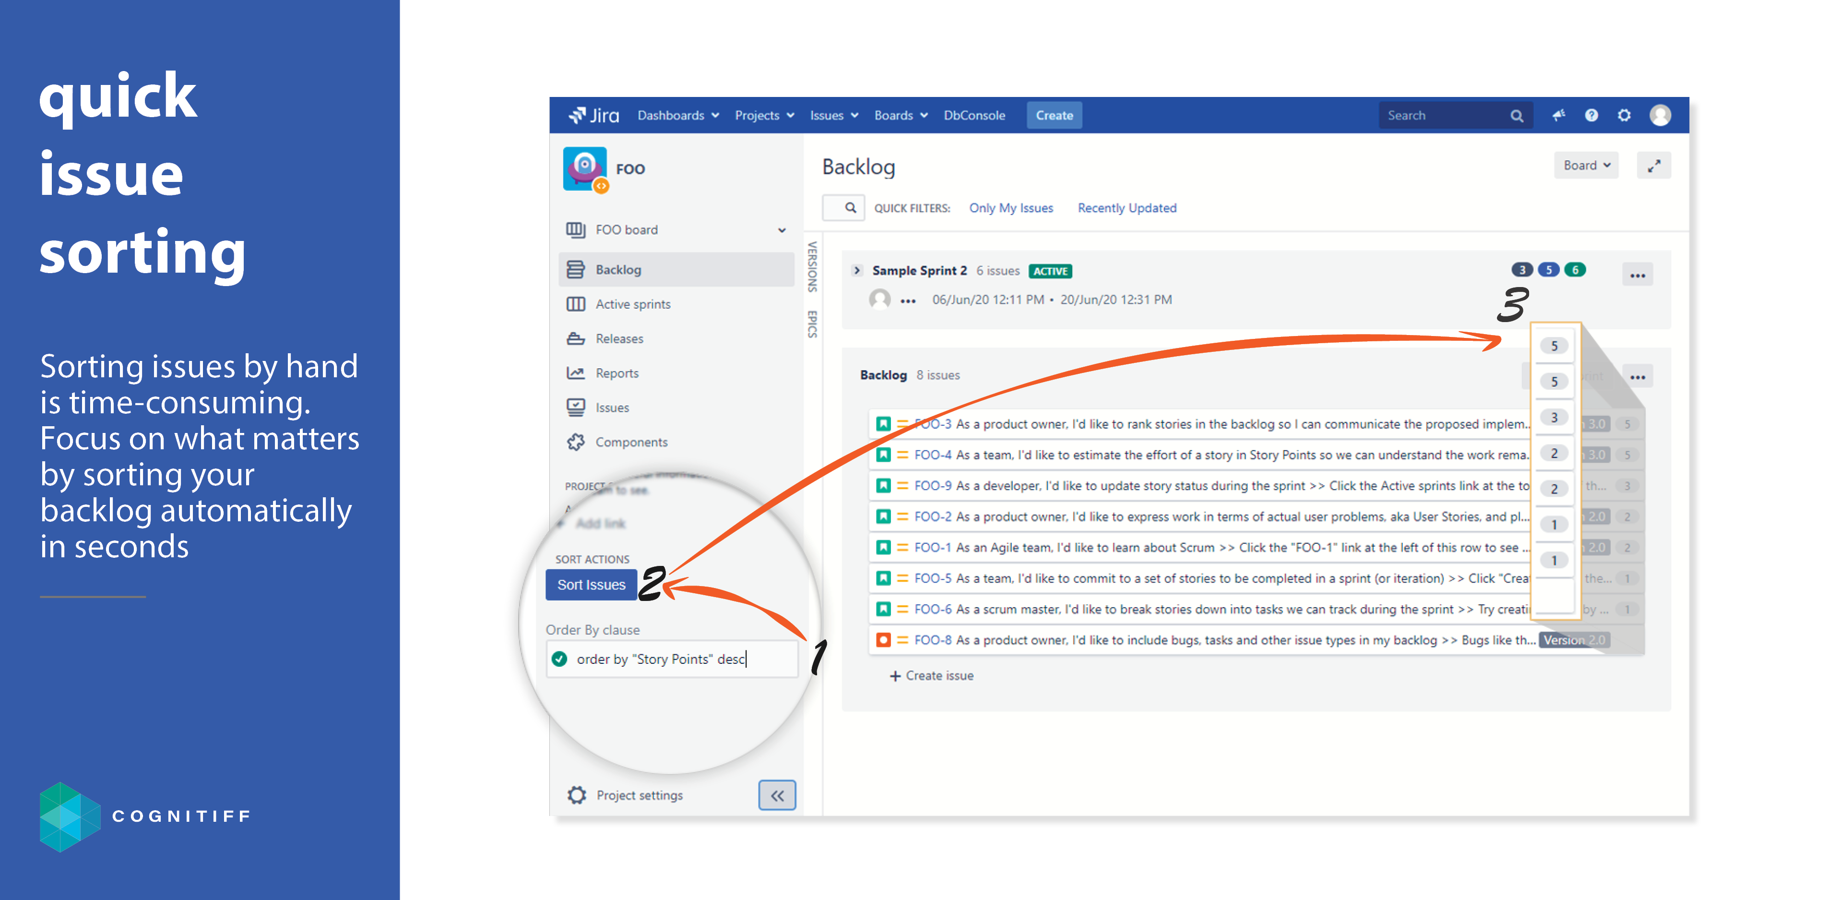Click the assignee avatar under Sample Sprint 2
The width and height of the screenshot is (1839, 900).
tap(880, 299)
